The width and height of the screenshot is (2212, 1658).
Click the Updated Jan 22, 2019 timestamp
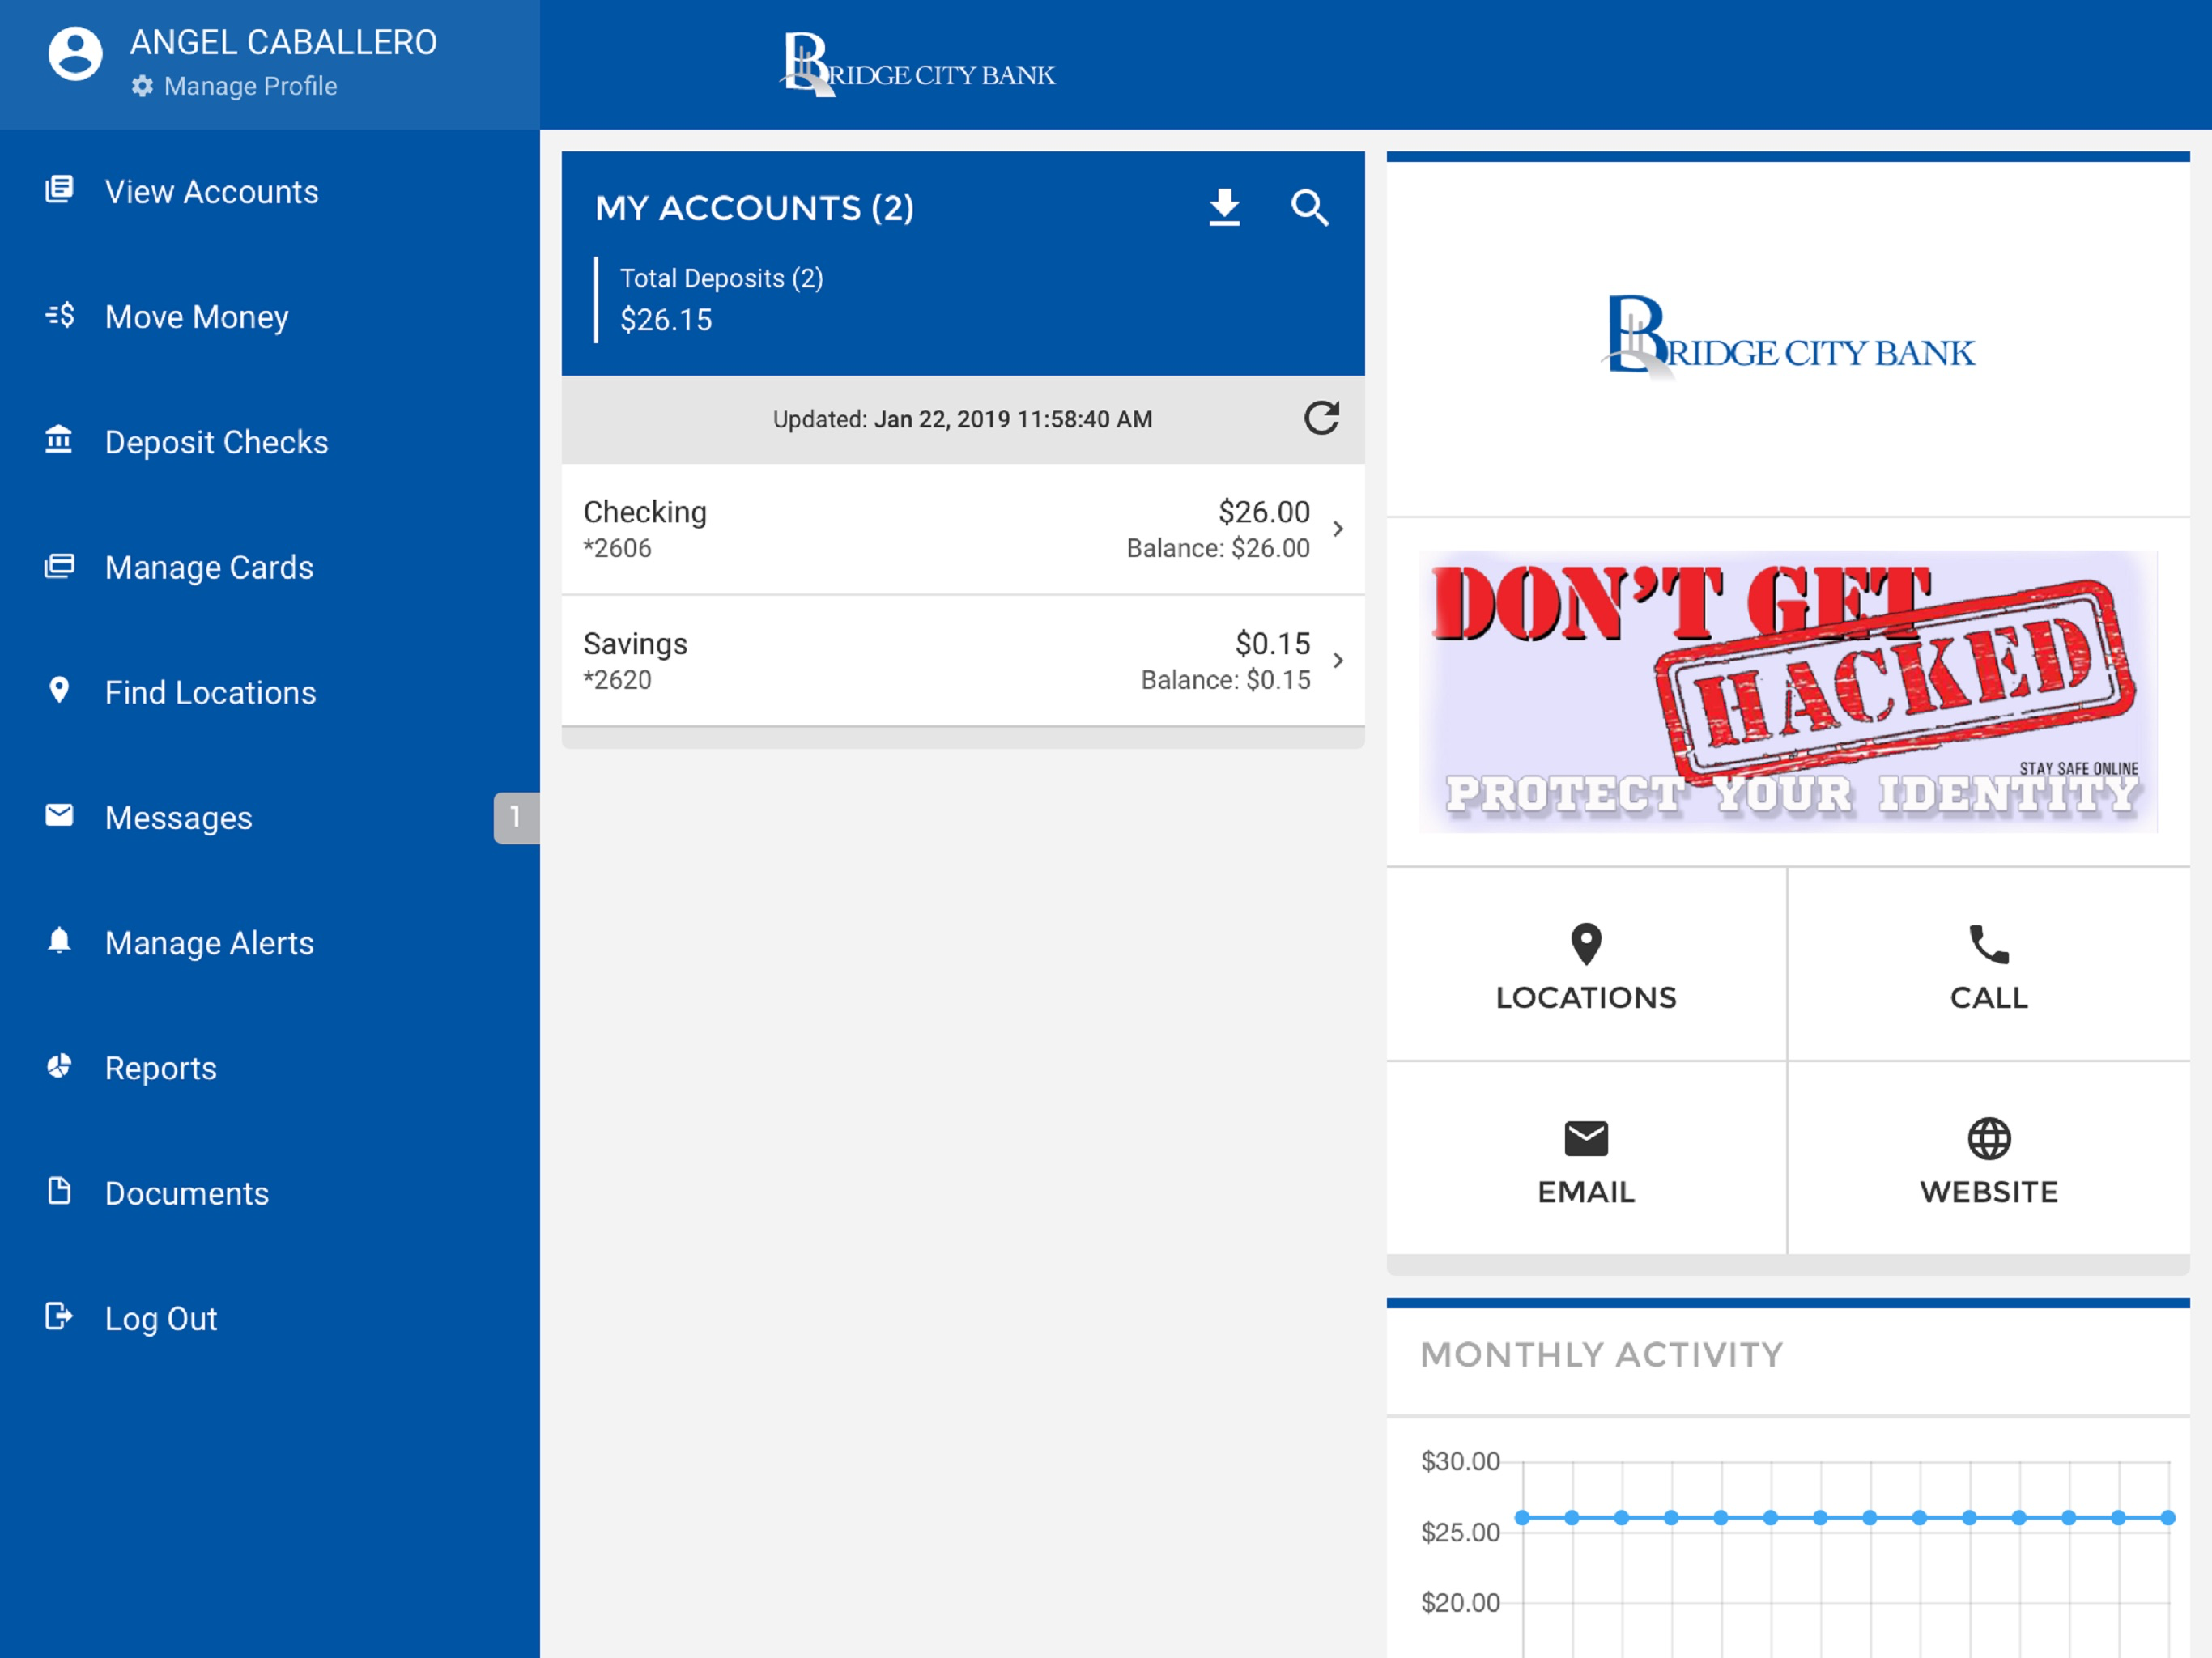click(x=962, y=419)
